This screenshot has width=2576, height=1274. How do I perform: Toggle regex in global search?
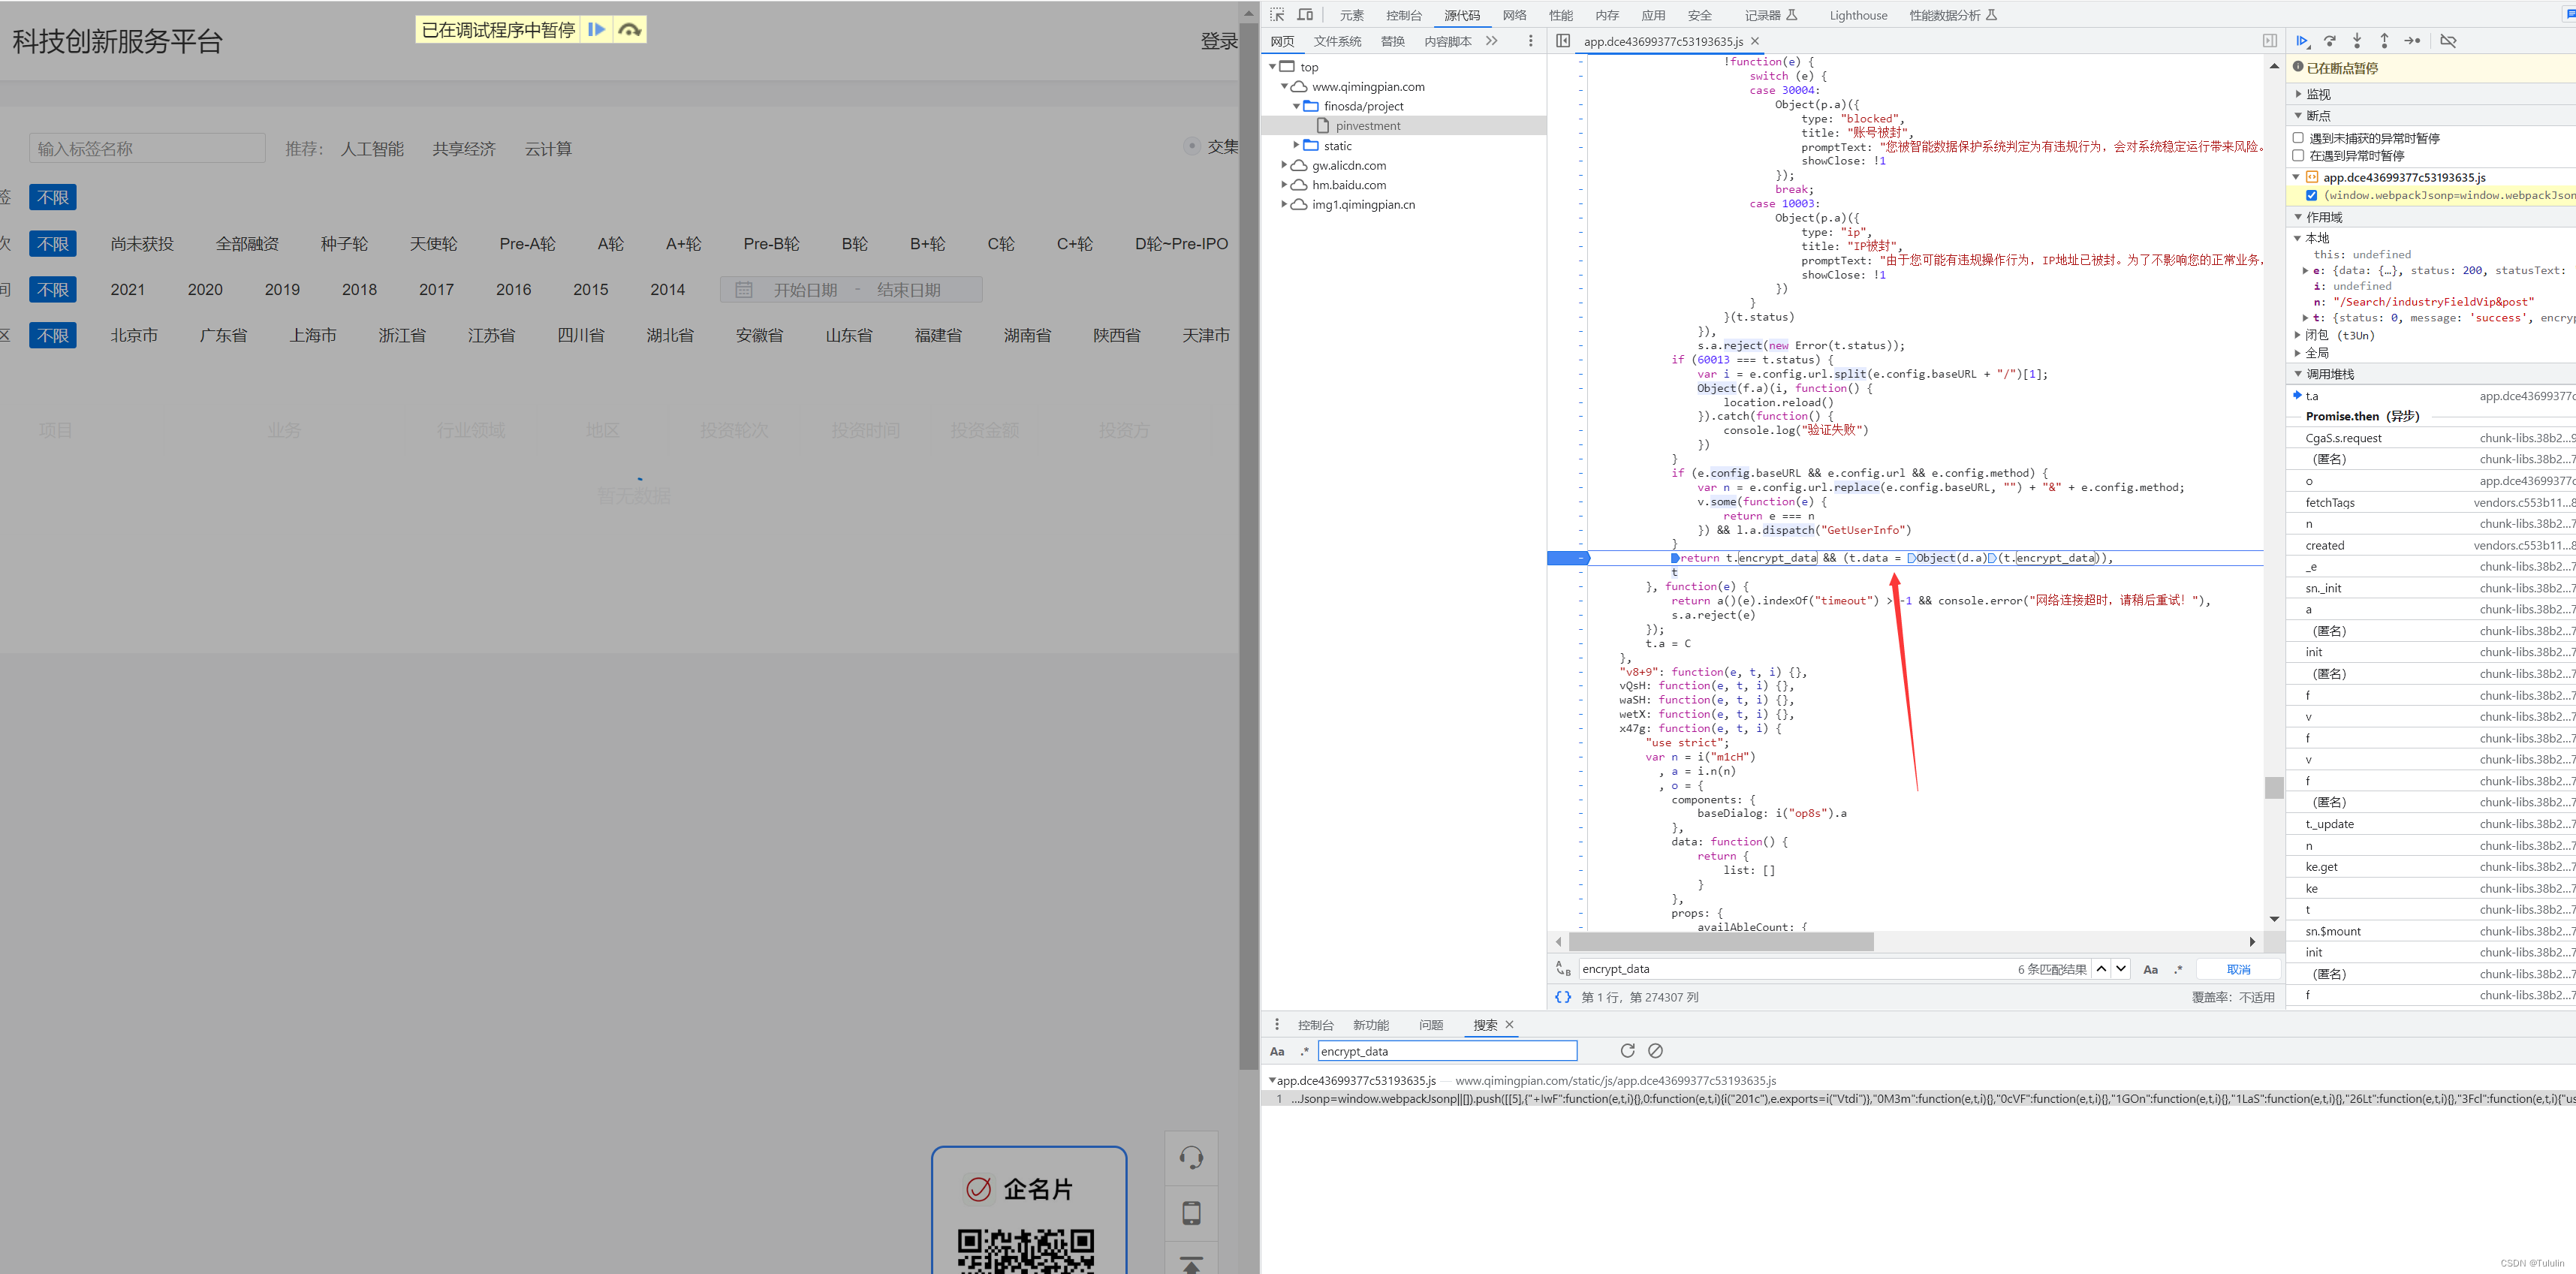click(x=1304, y=1051)
